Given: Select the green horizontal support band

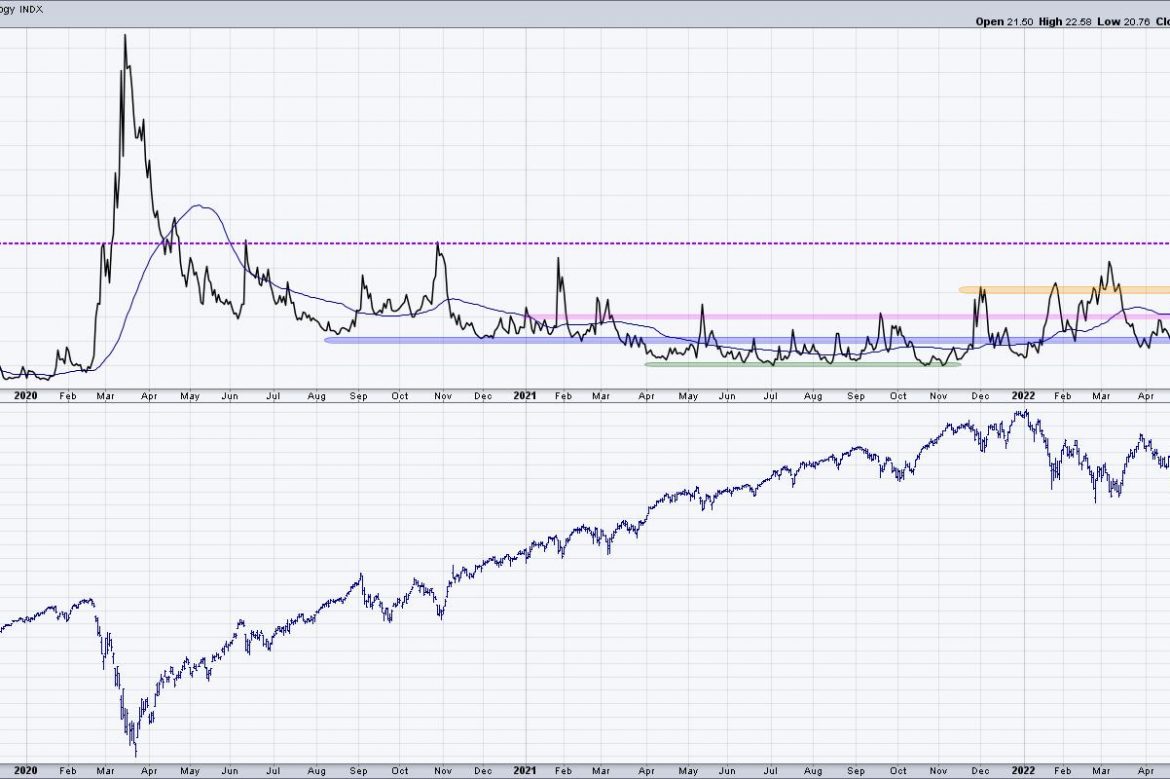Looking at the screenshot, I should (x=800, y=364).
